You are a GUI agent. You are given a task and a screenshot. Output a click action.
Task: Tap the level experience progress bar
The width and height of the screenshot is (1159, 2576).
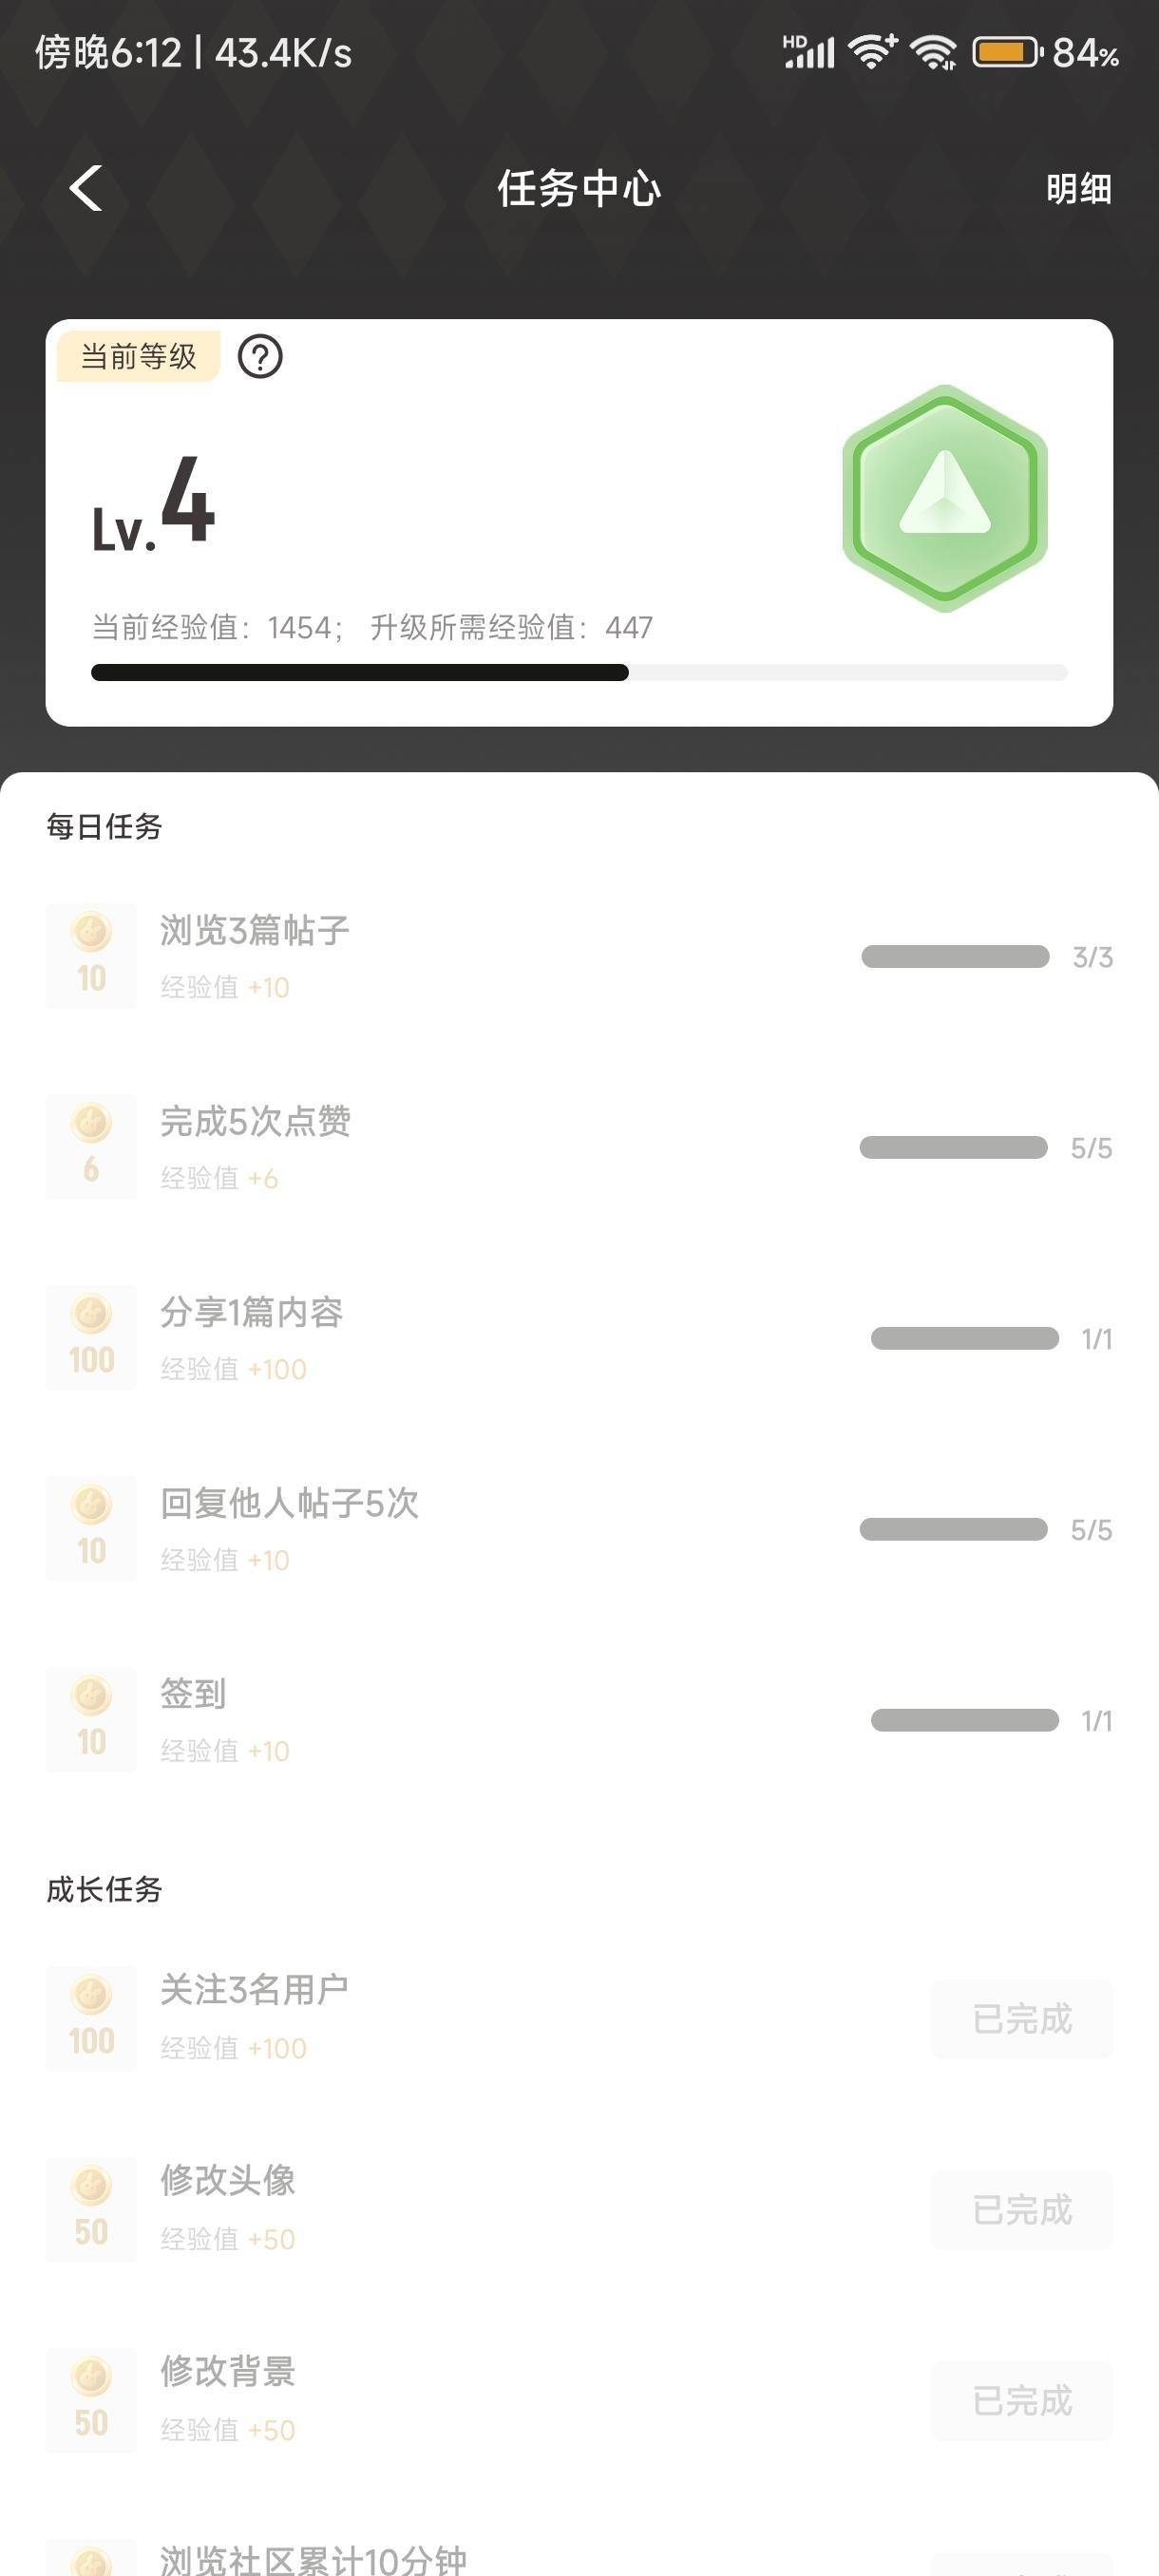coord(579,673)
